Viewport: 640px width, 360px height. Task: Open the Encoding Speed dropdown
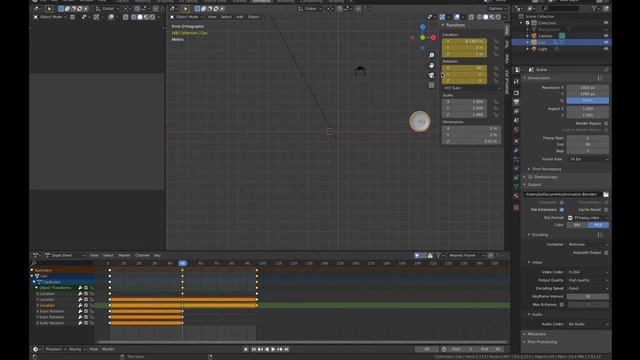pos(588,289)
